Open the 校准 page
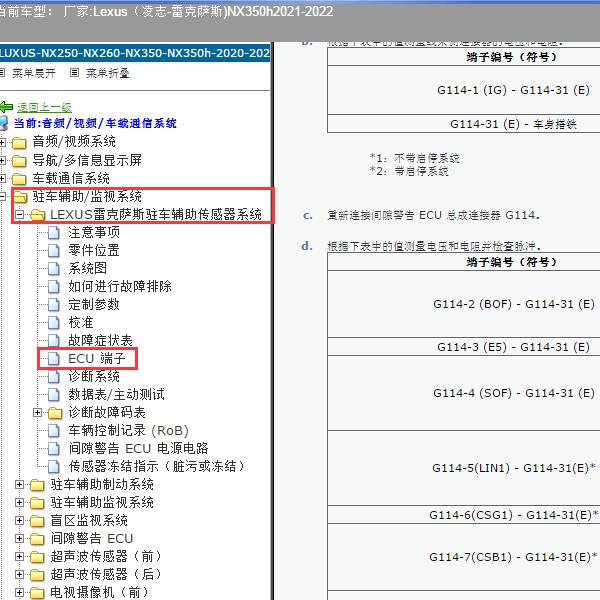The image size is (600, 600). (x=81, y=322)
